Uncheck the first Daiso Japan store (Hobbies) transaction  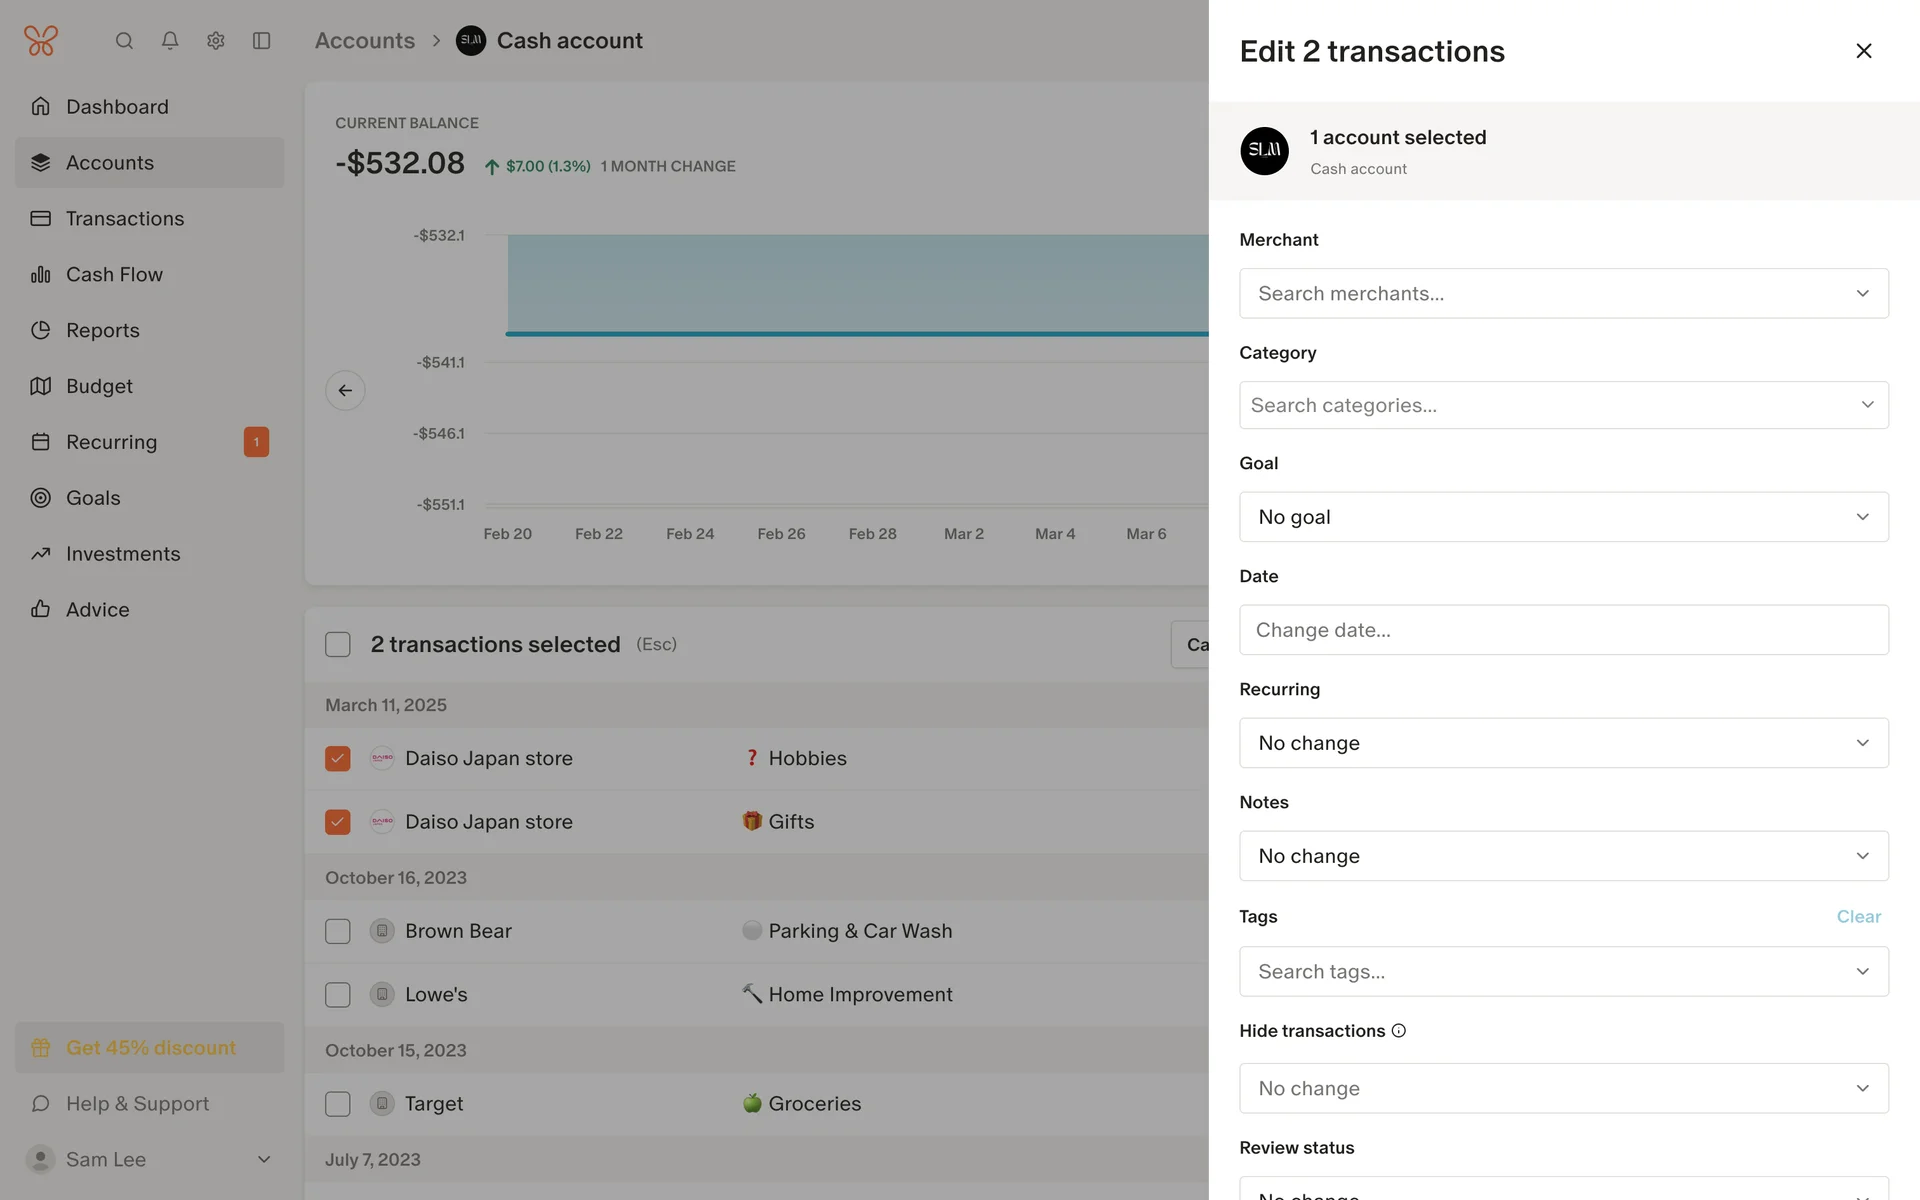tap(338, 759)
